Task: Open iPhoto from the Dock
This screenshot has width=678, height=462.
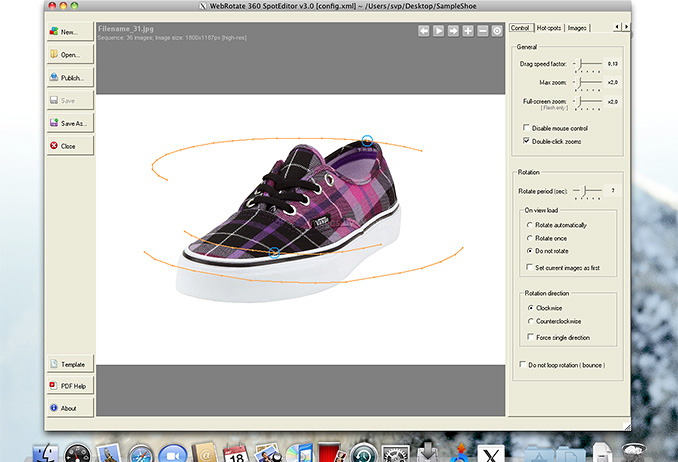Action: pos(268,453)
